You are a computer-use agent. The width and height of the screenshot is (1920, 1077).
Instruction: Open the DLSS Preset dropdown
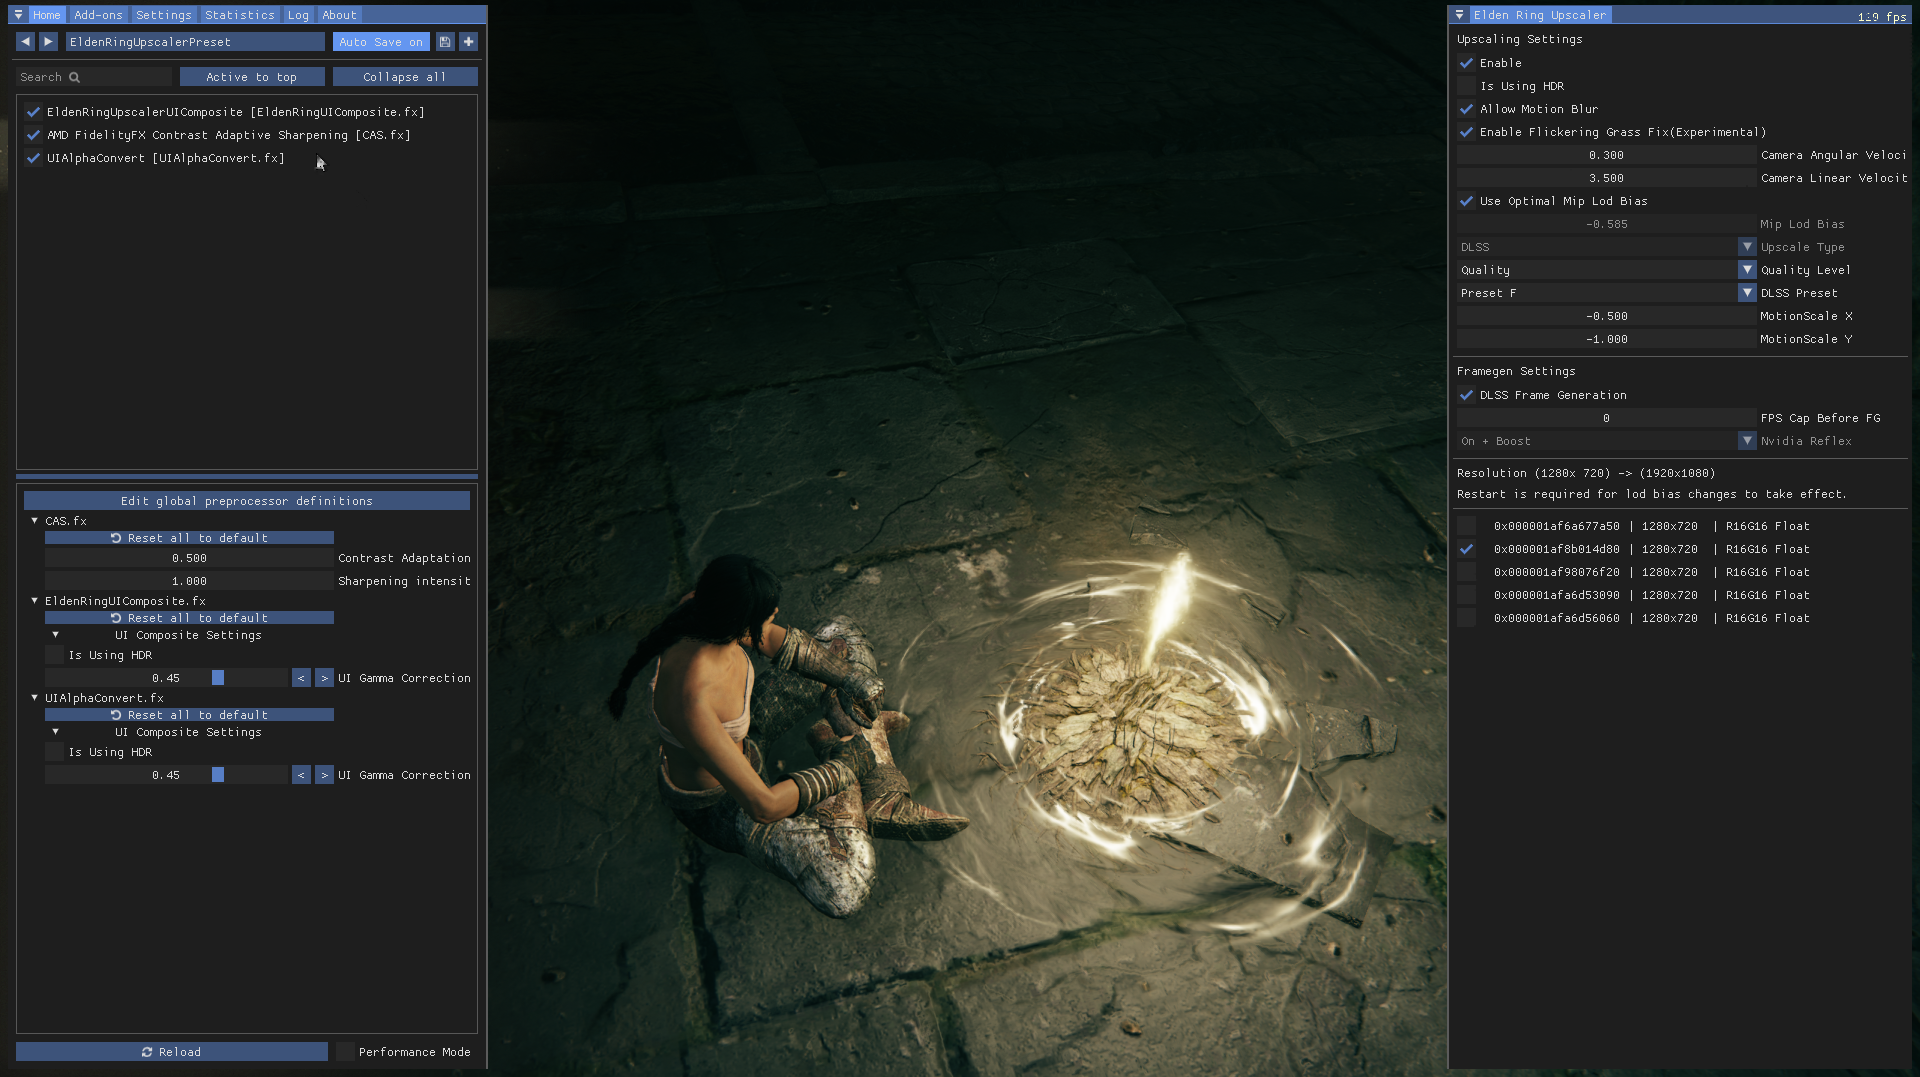[x=1606, y=293]
